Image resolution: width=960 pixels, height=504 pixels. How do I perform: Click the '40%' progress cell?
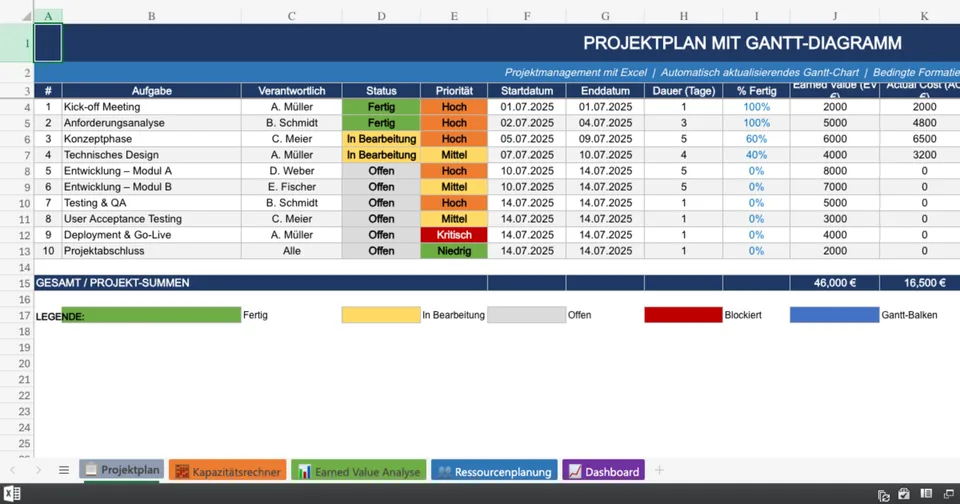756,155
